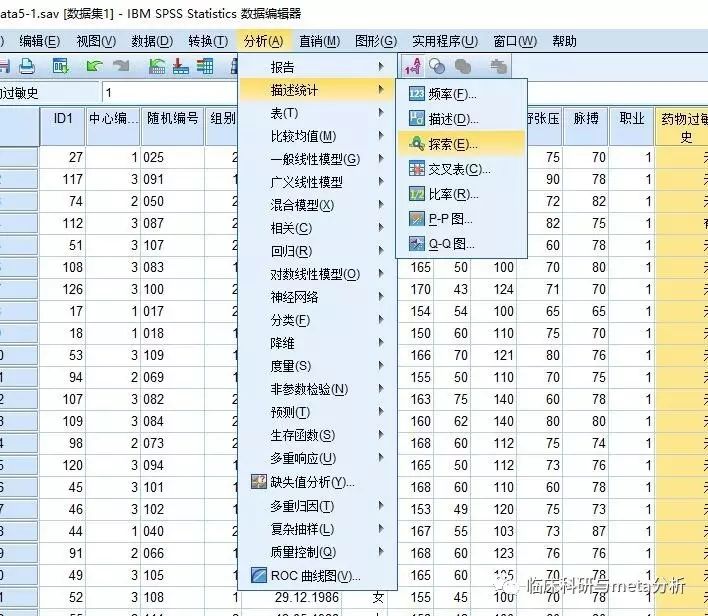The width and height of the screenshot is (708, 616).
Task: Open the 数据(D) menu
Action: coord(152,42)
